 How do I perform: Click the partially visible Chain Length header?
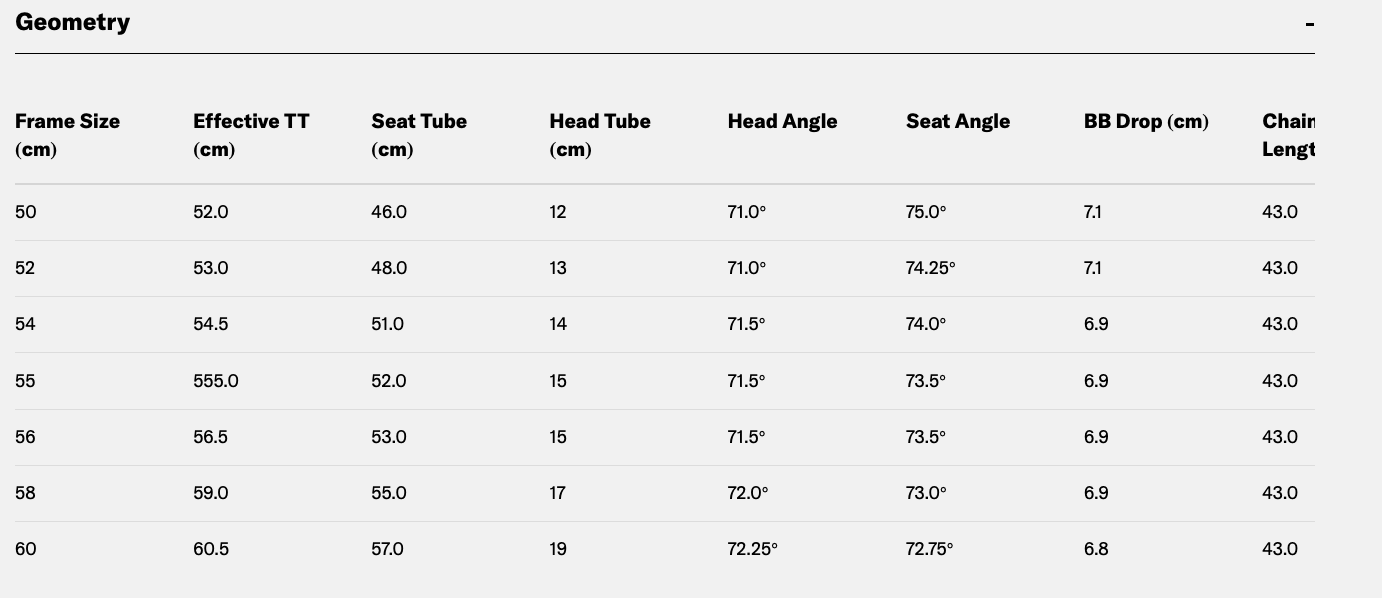coord(1288,135)
